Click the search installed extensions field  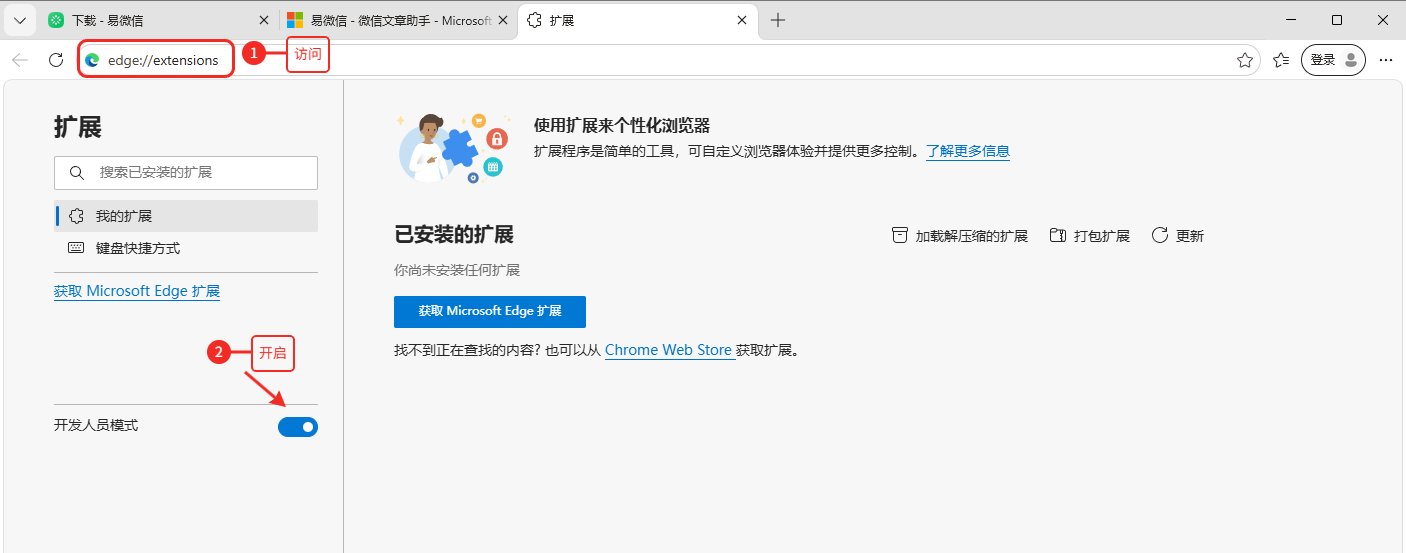pyautogui.click(x=186, y=173)
